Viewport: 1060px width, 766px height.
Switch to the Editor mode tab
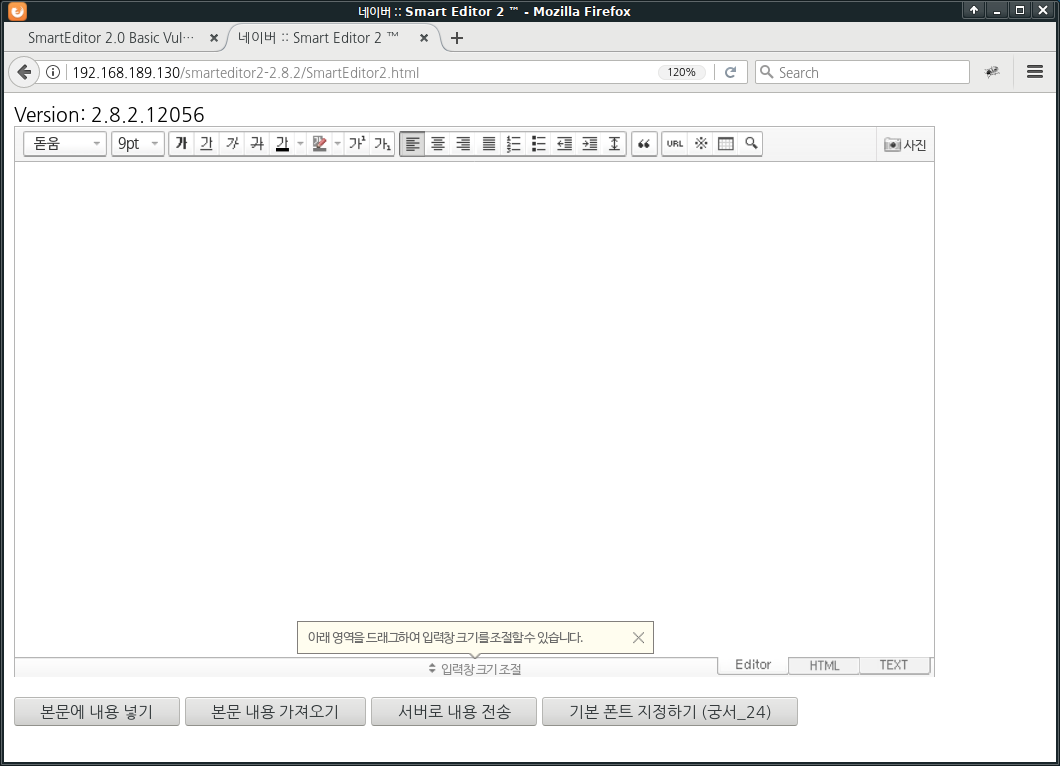click(753, 665)
